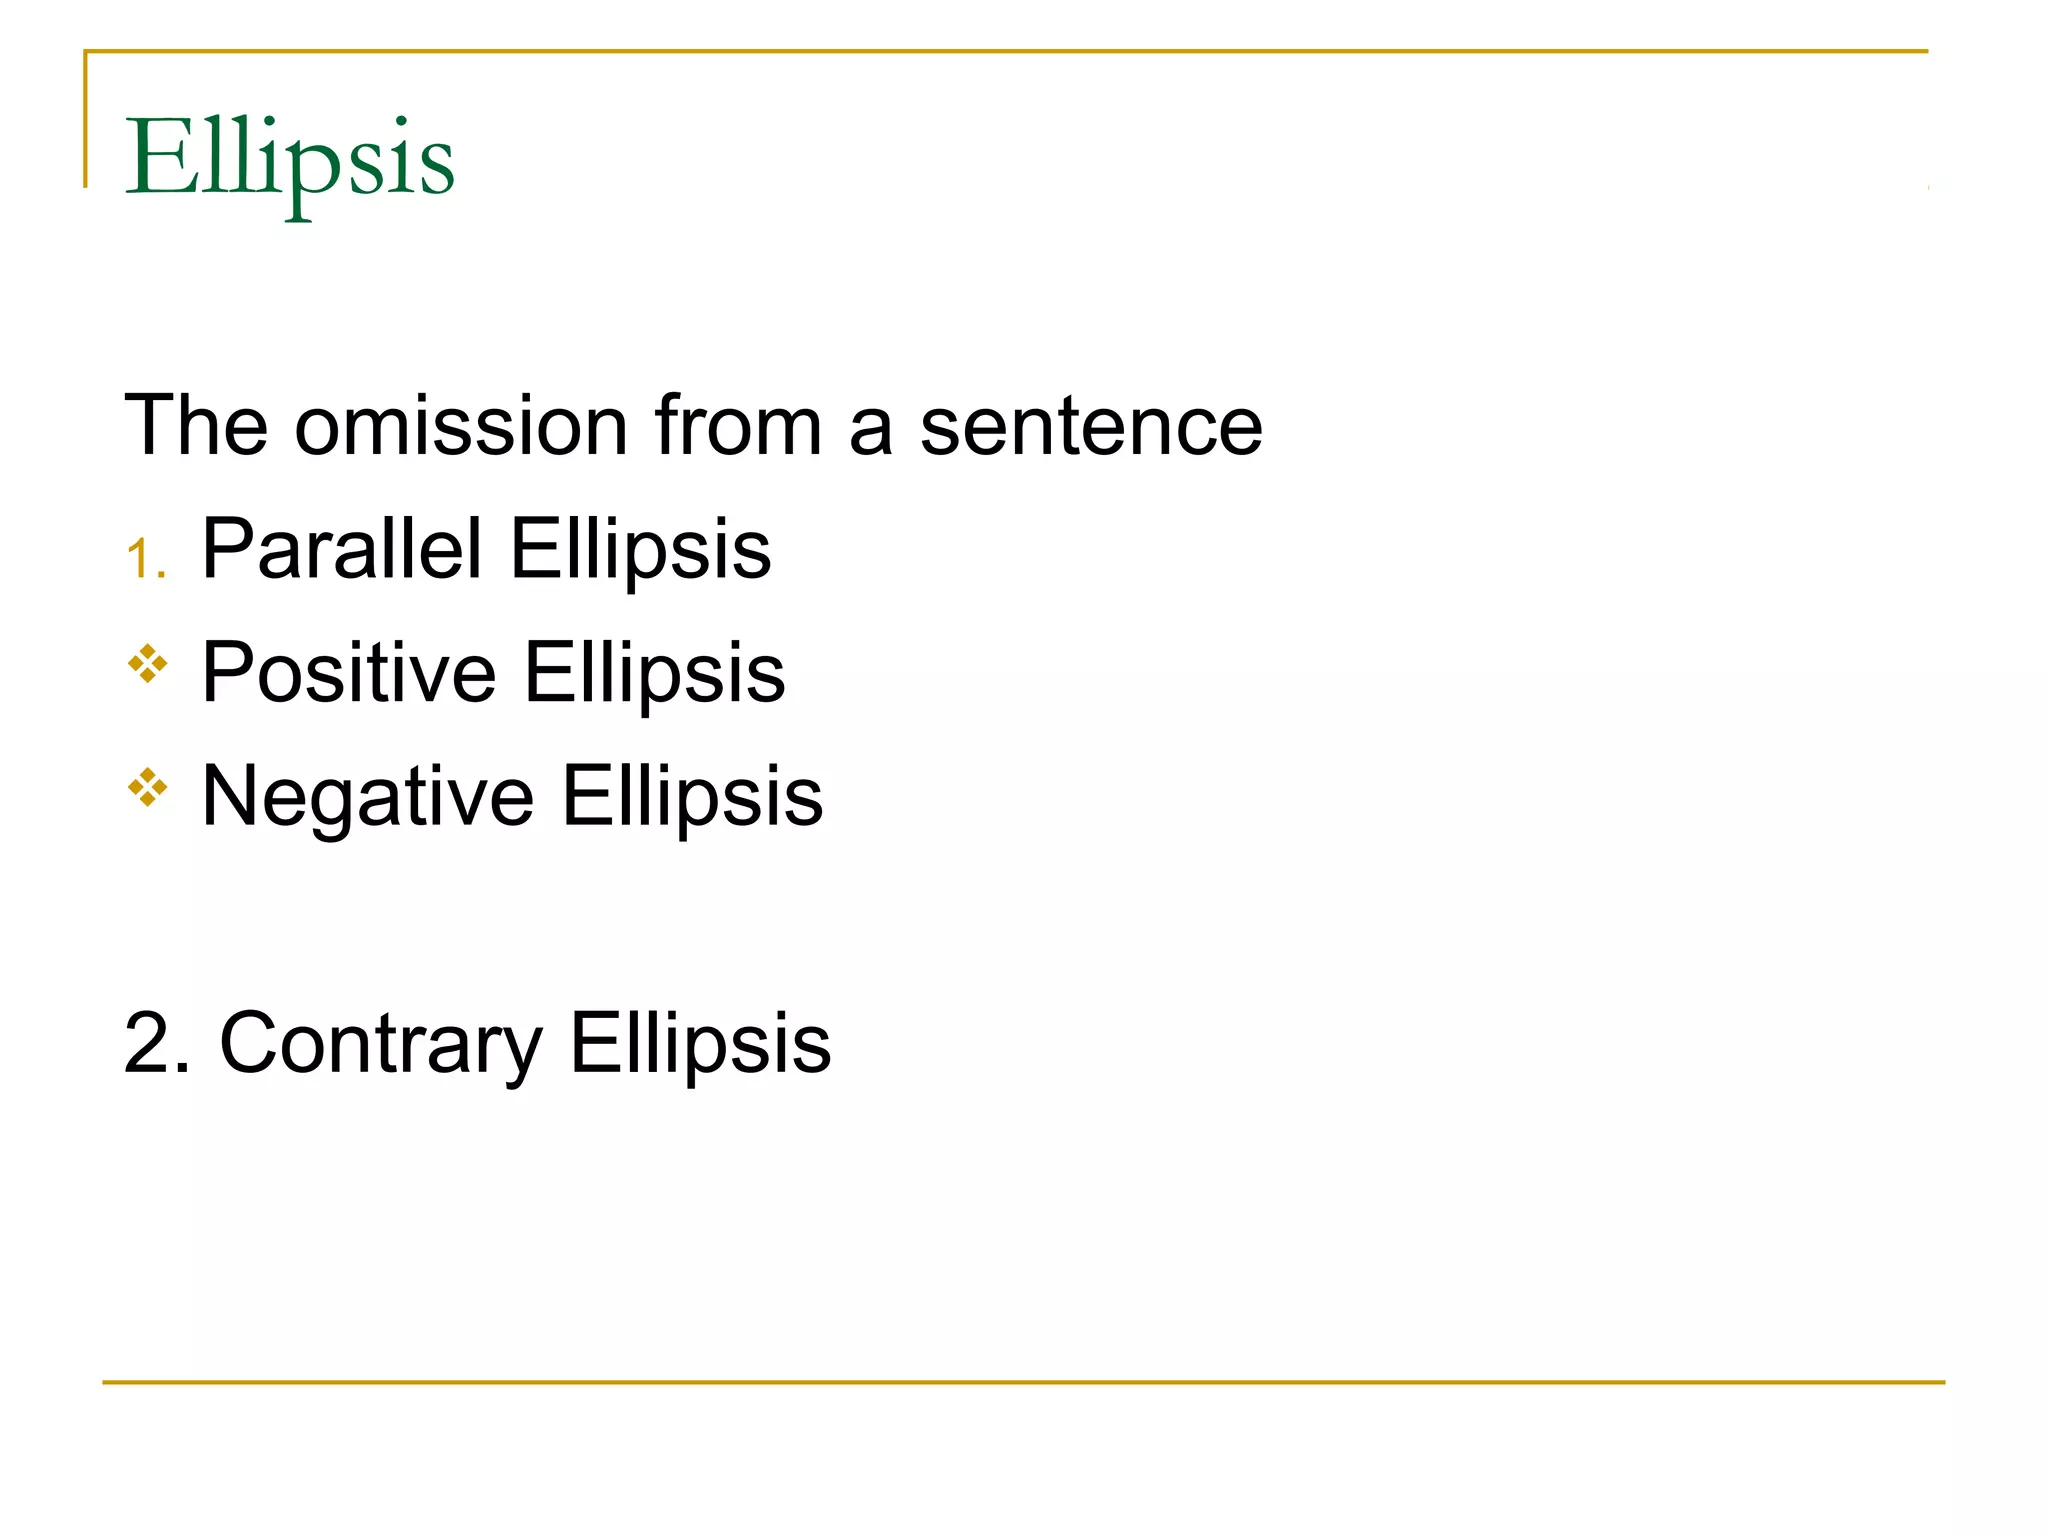2048x1536 pixels.
Task: Click the word from in the definition line
Action: [738, 426]
